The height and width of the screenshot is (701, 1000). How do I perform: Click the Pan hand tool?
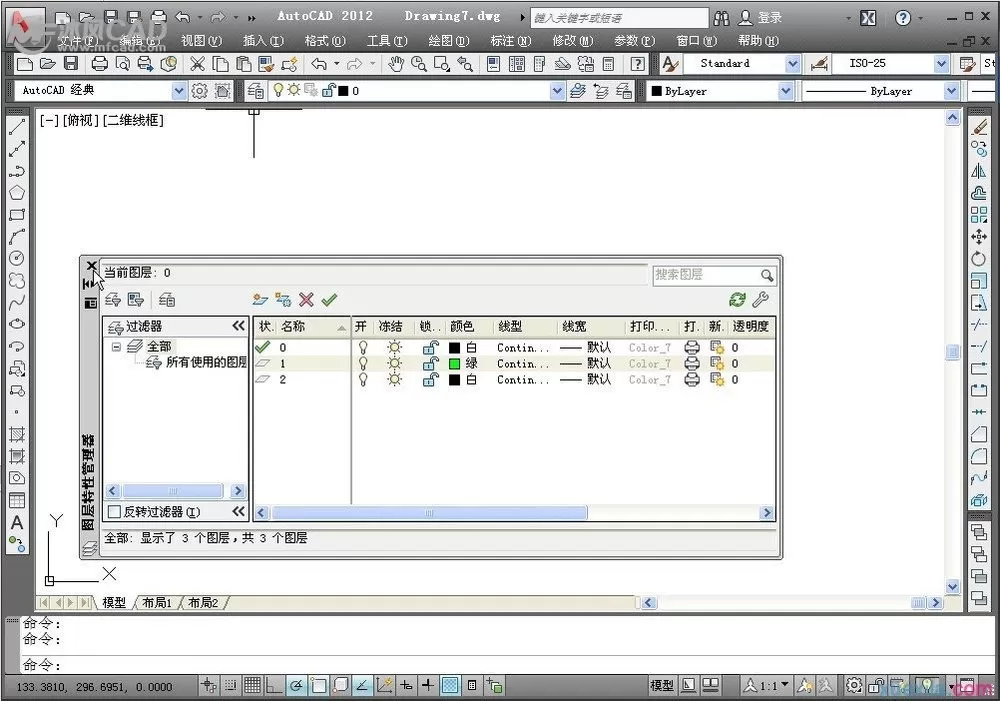click(x=396, y=64)
